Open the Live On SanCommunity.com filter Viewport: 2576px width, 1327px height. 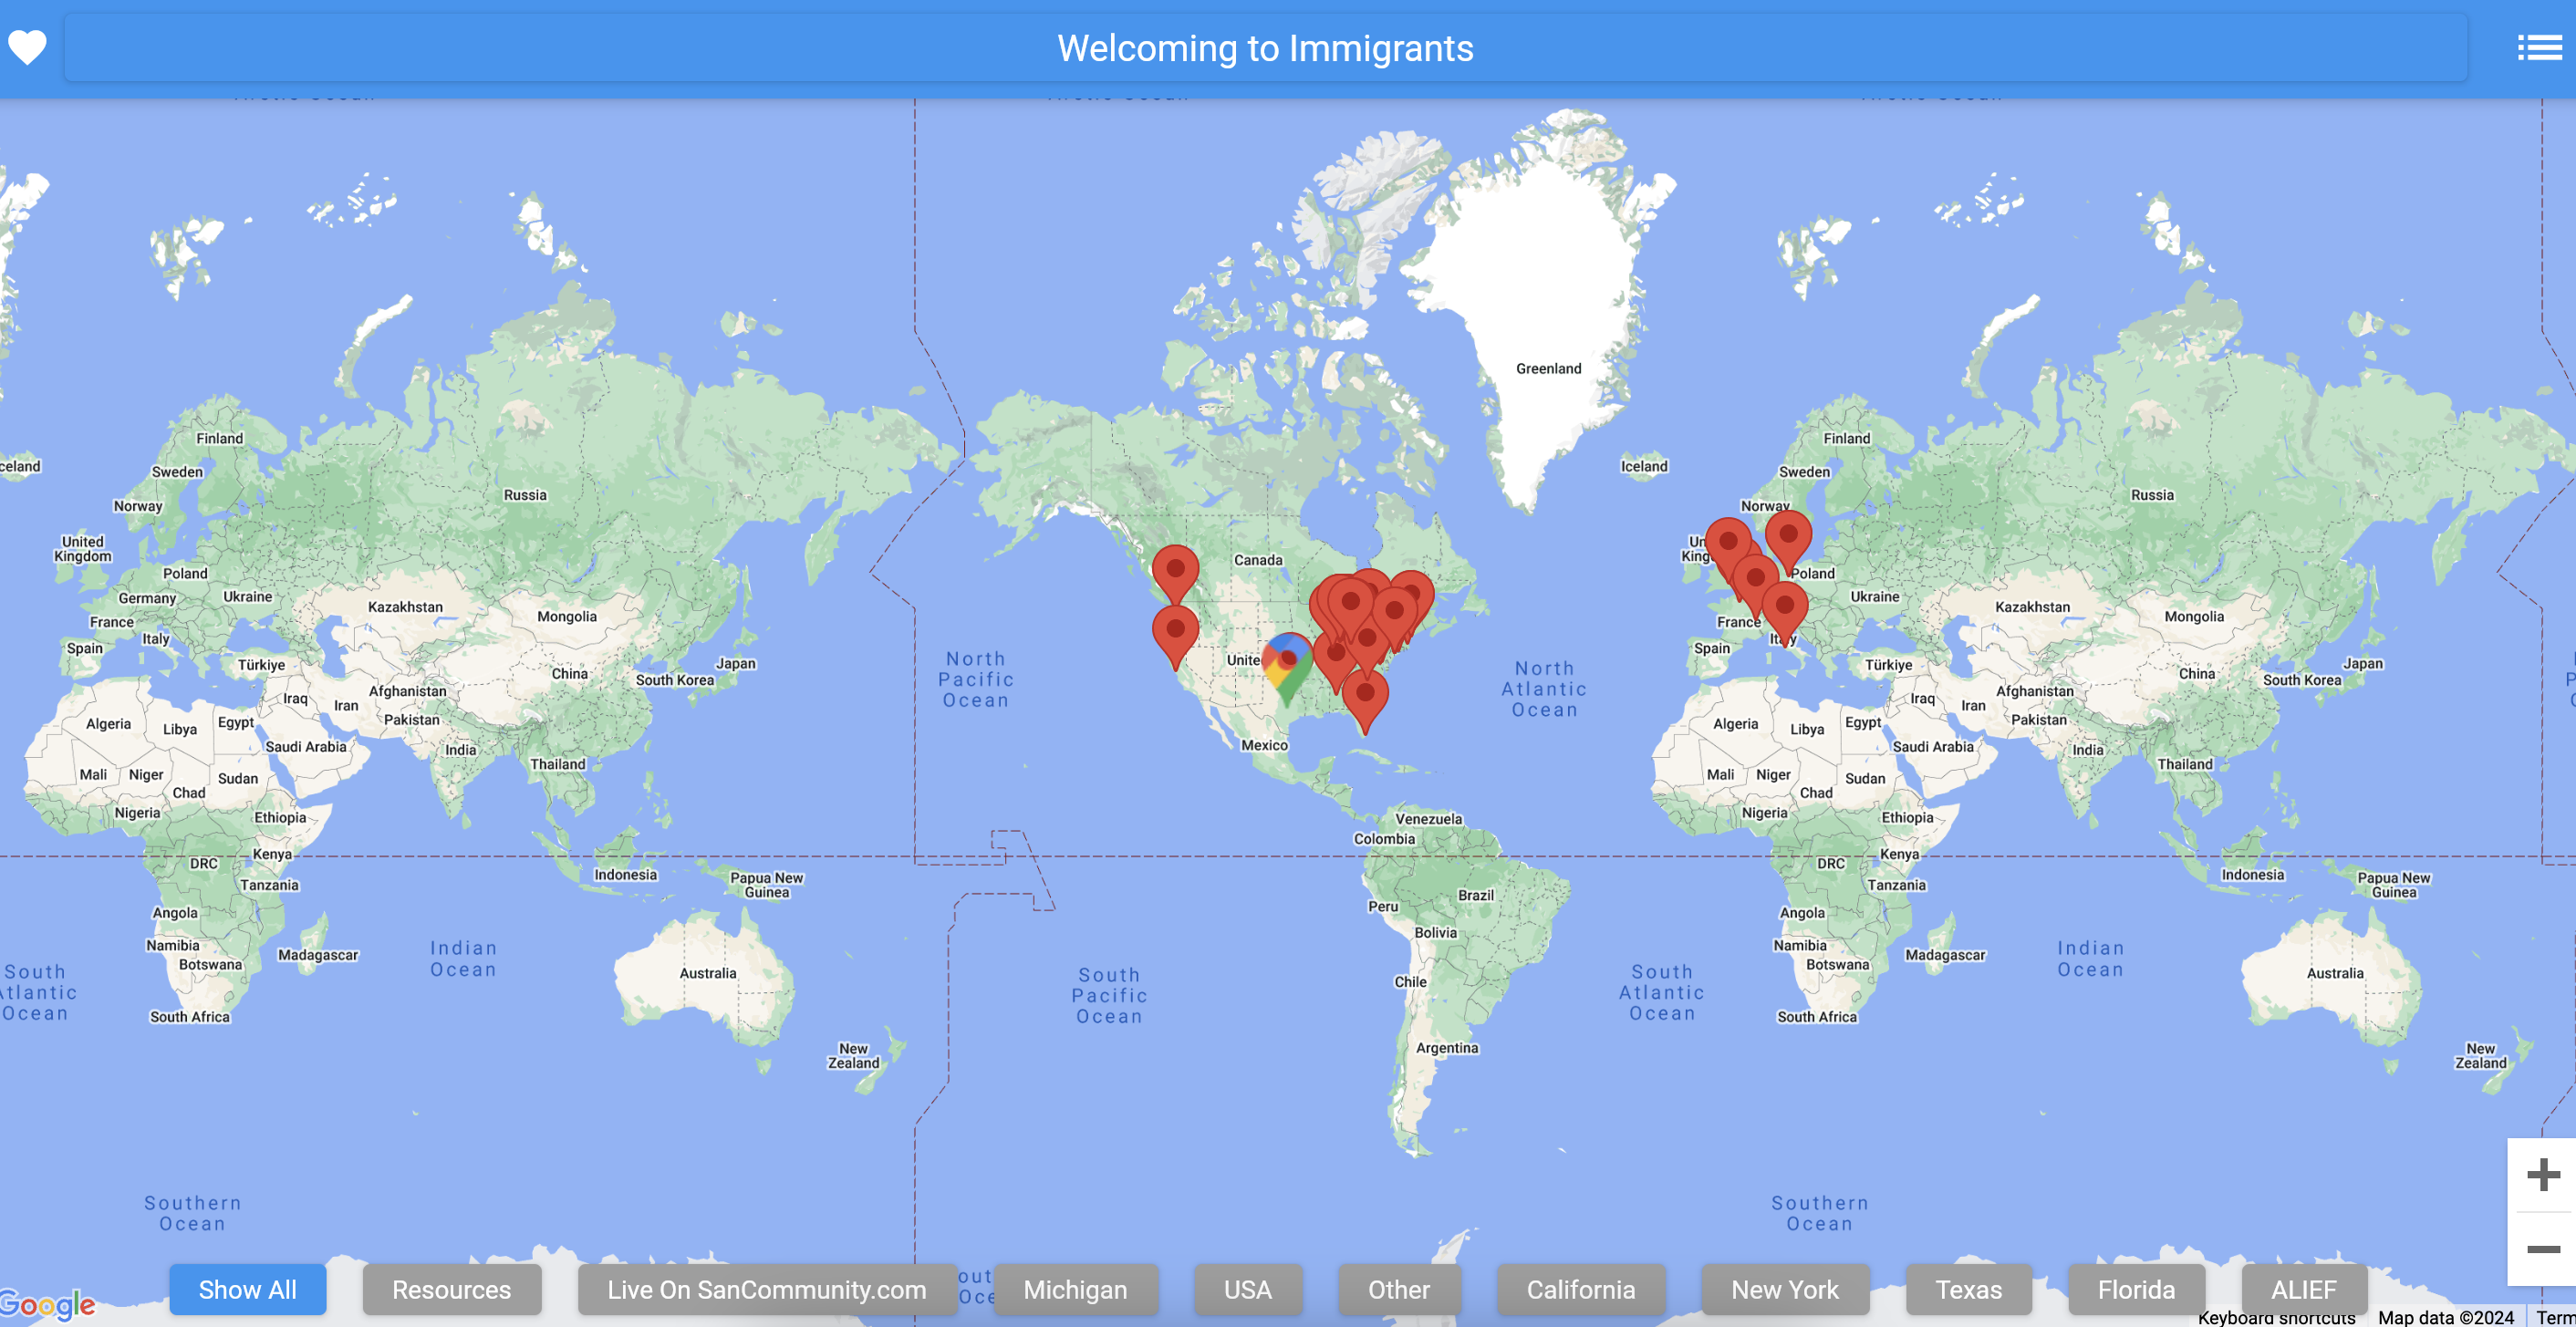(x=766, y=1289)
